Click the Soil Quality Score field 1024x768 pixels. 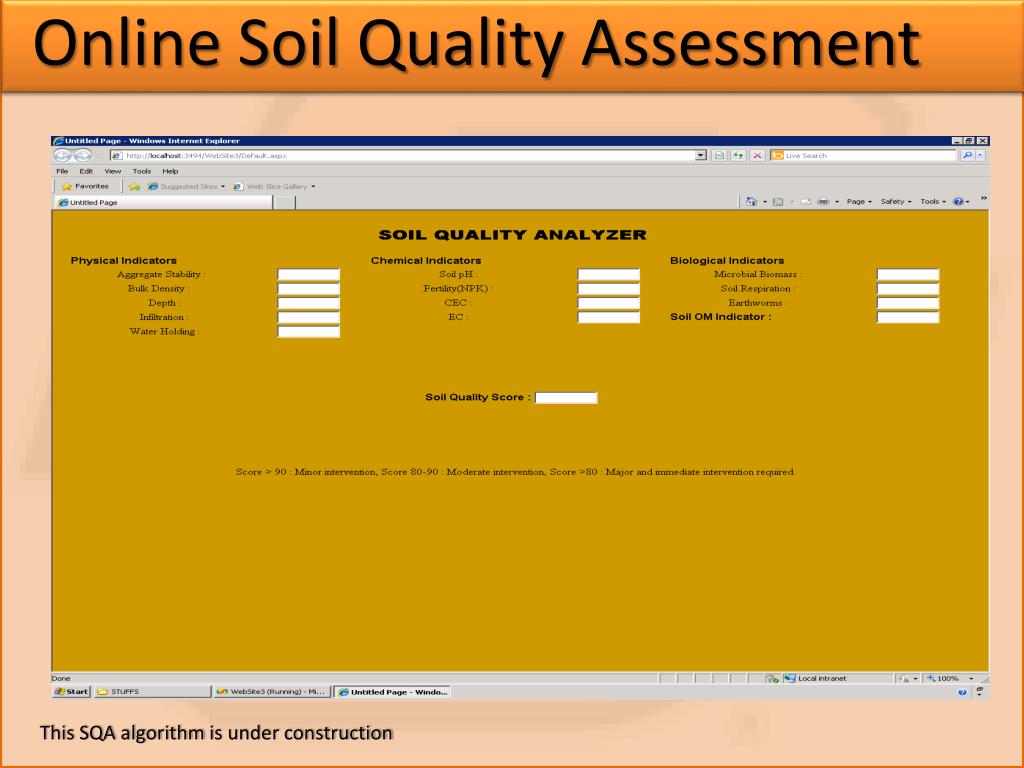pyautogui.click(x=566, y=398)
